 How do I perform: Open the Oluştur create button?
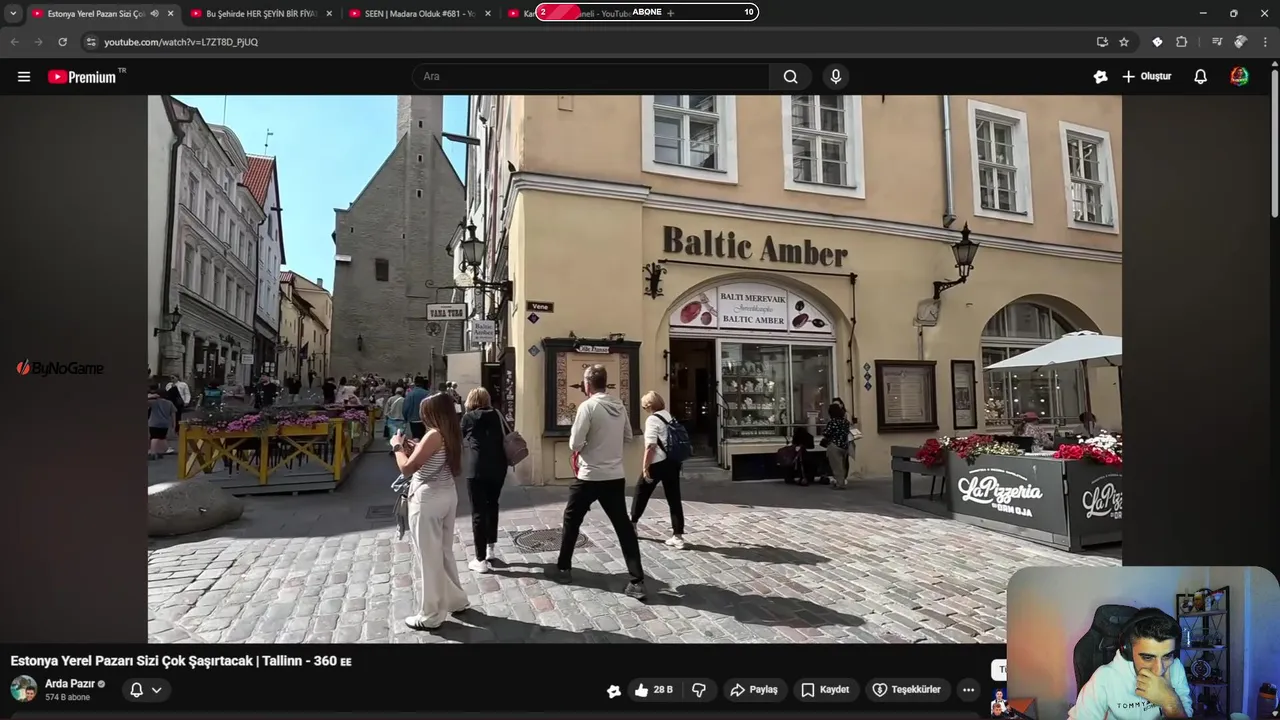click(x=1146, y=76)
